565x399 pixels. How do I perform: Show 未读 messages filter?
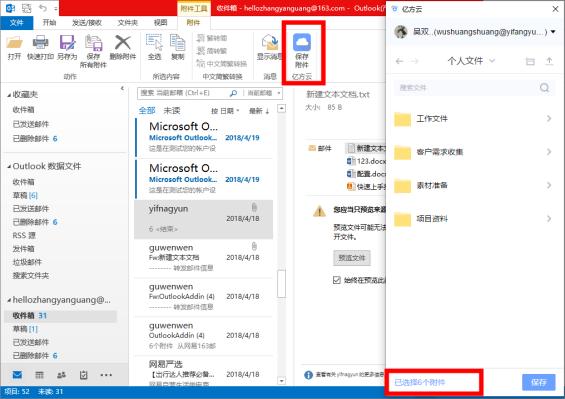click(x=172, y=111)
